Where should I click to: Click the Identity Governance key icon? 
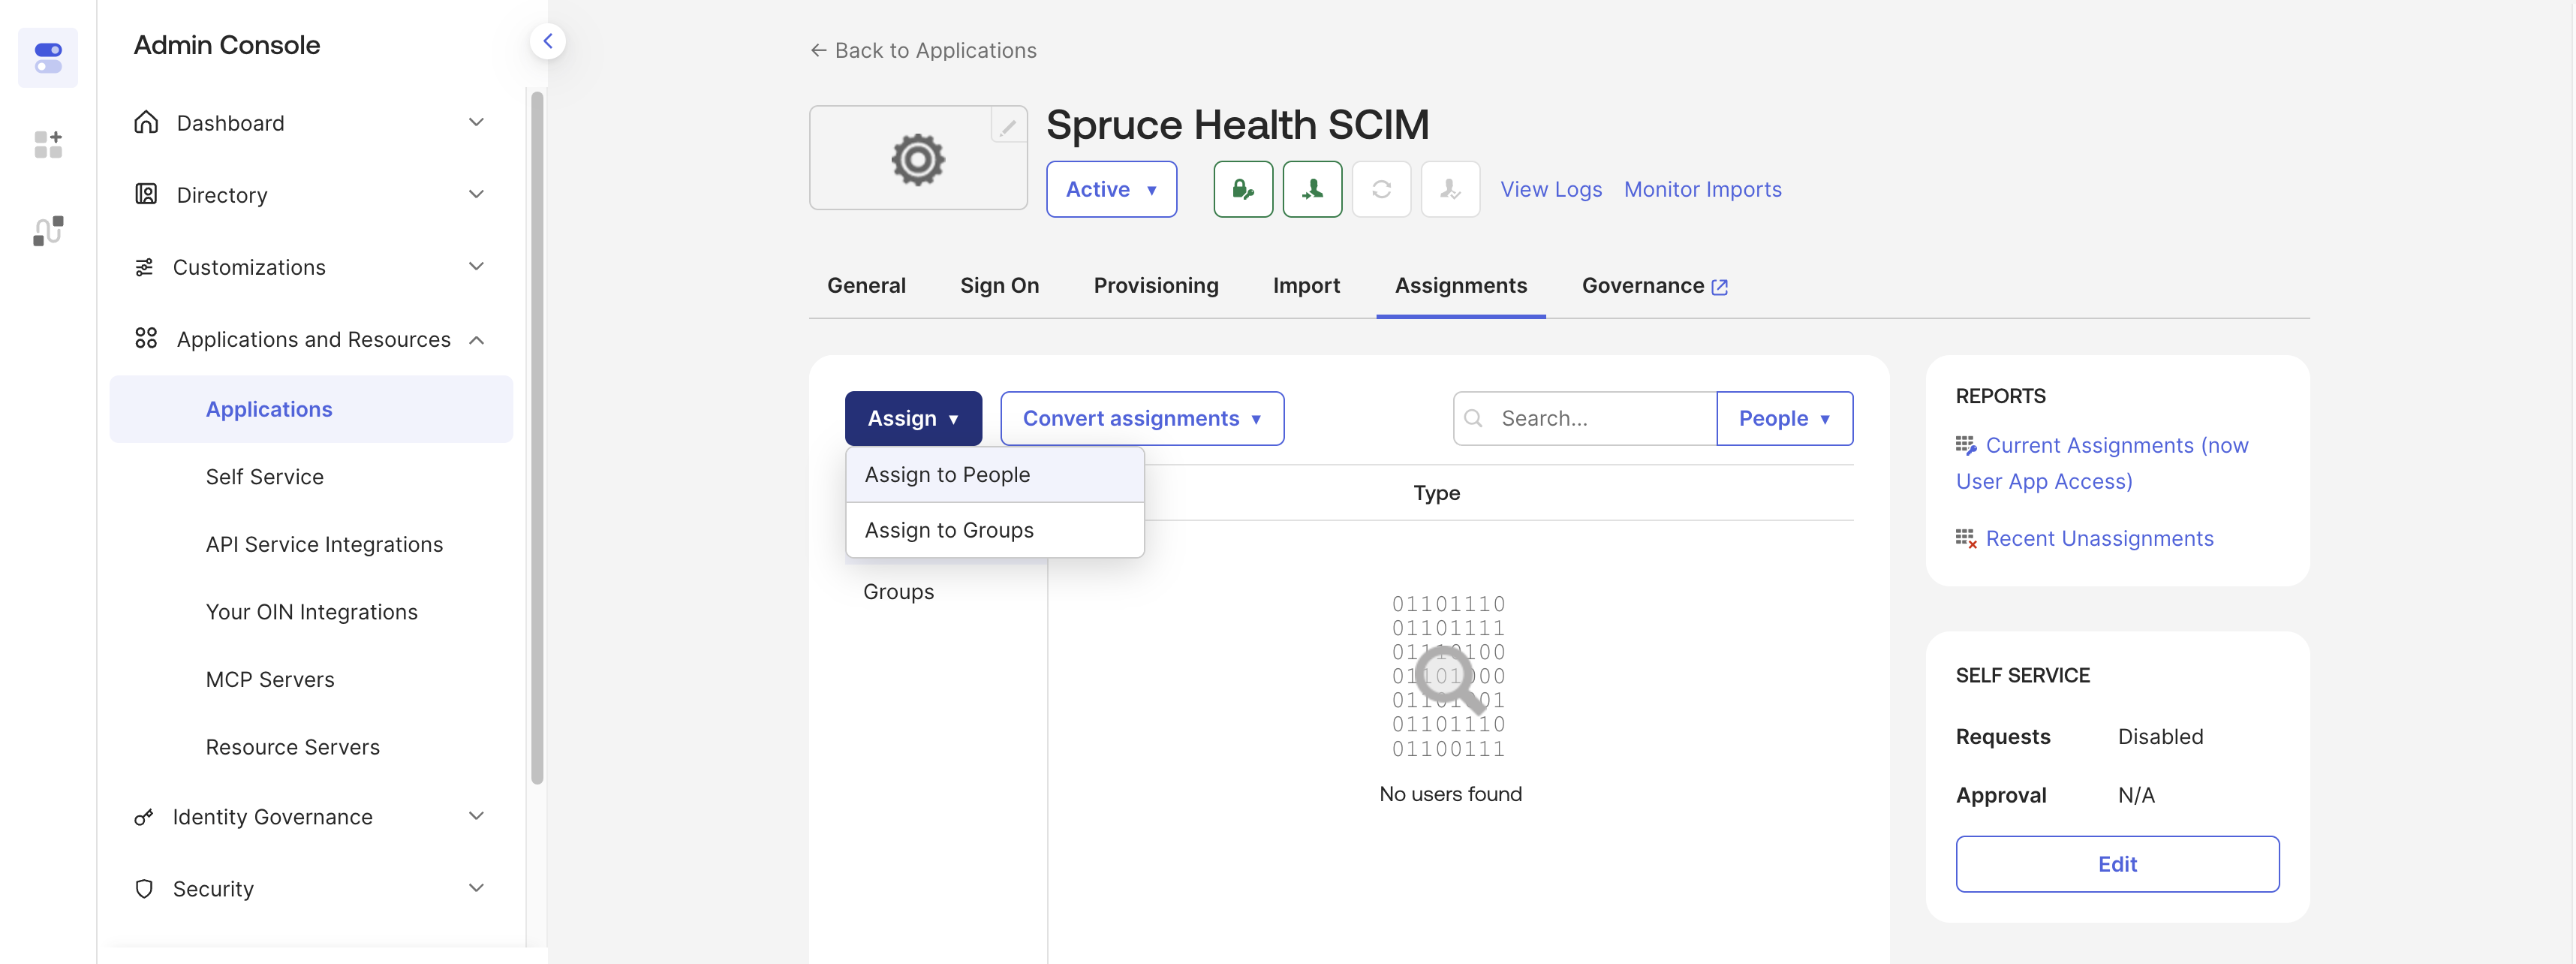click(144, 817)
